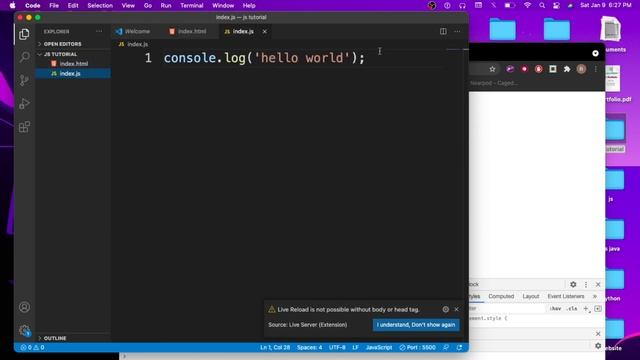The width and height of the screenshot is (640, 360).
Task: Add new style rule plus icon in DevTools
Action: [586, 309]
